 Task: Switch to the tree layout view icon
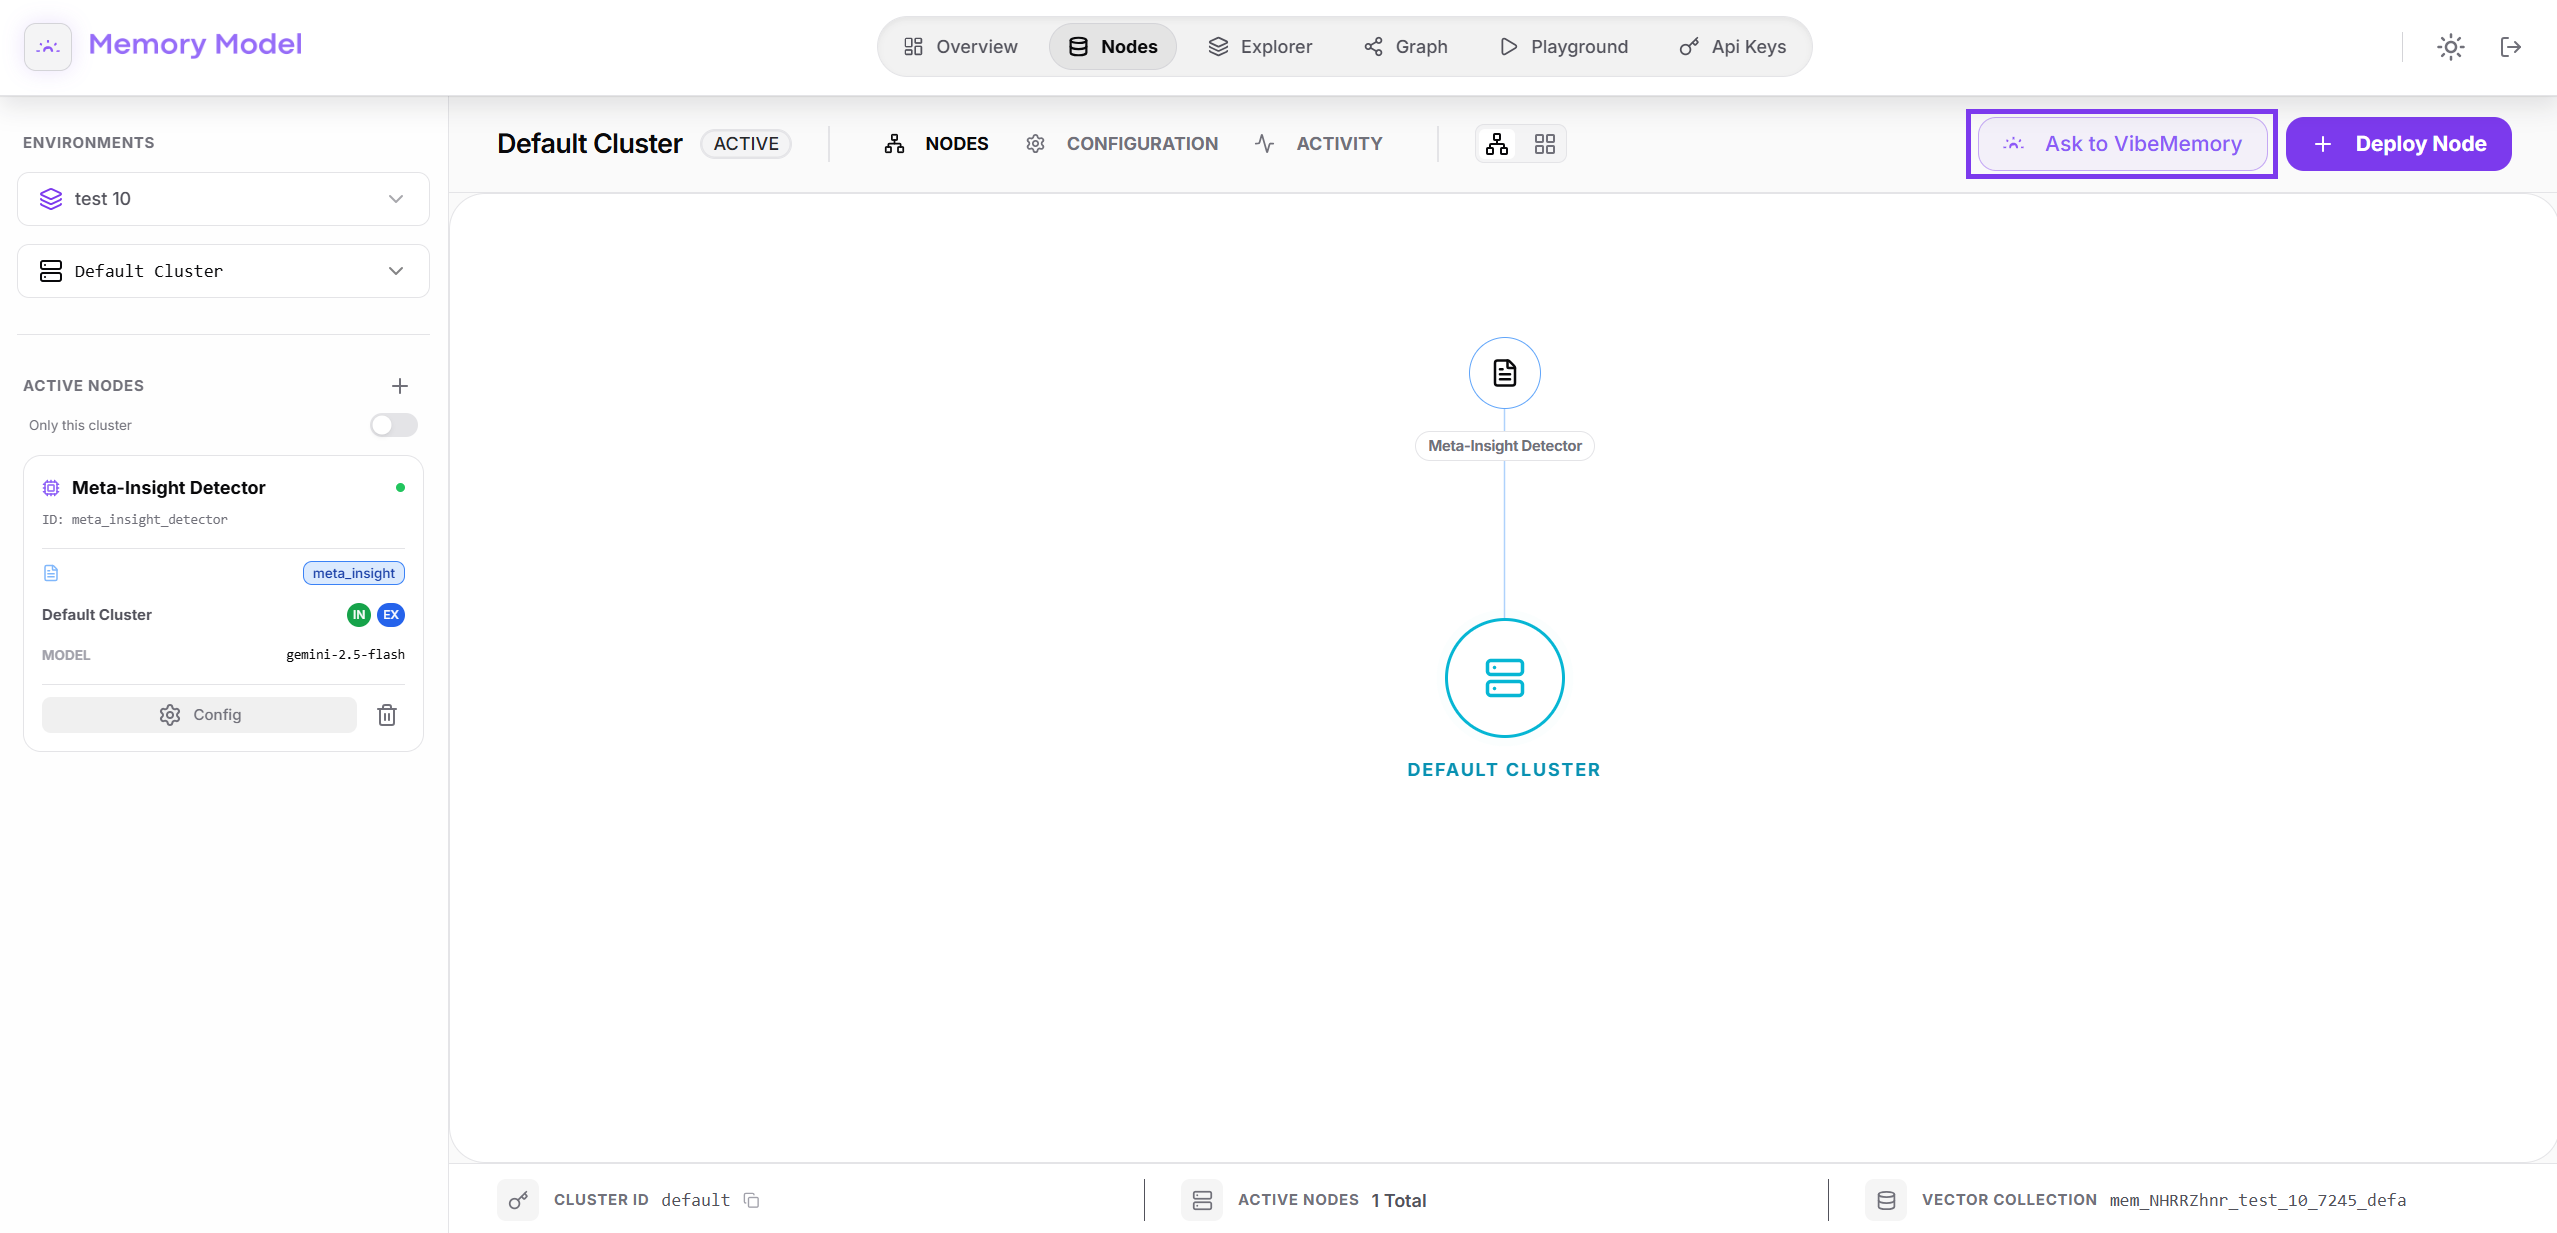pyautogui.click(x=1497, y=144)
